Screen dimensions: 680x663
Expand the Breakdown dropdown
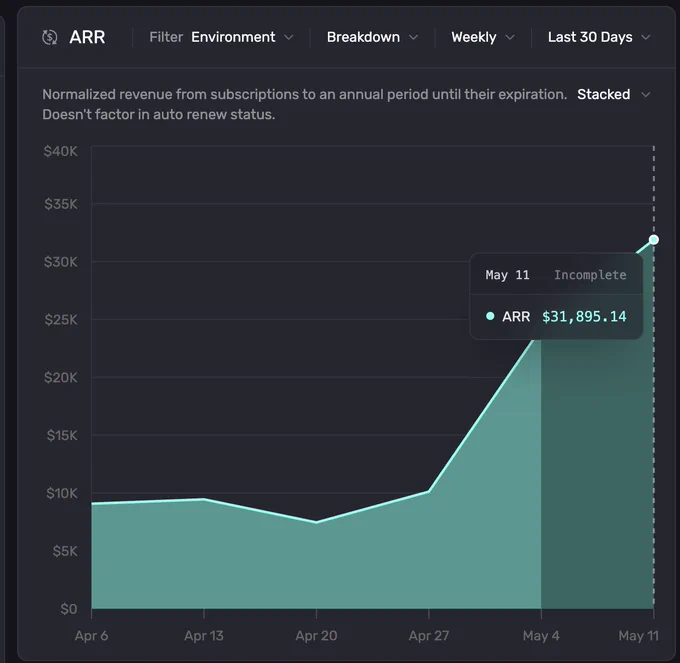372,37
